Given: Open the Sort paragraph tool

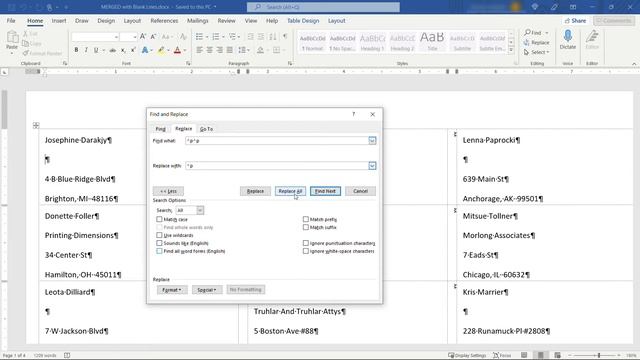Looking at the screenshot, I should 273,37.
